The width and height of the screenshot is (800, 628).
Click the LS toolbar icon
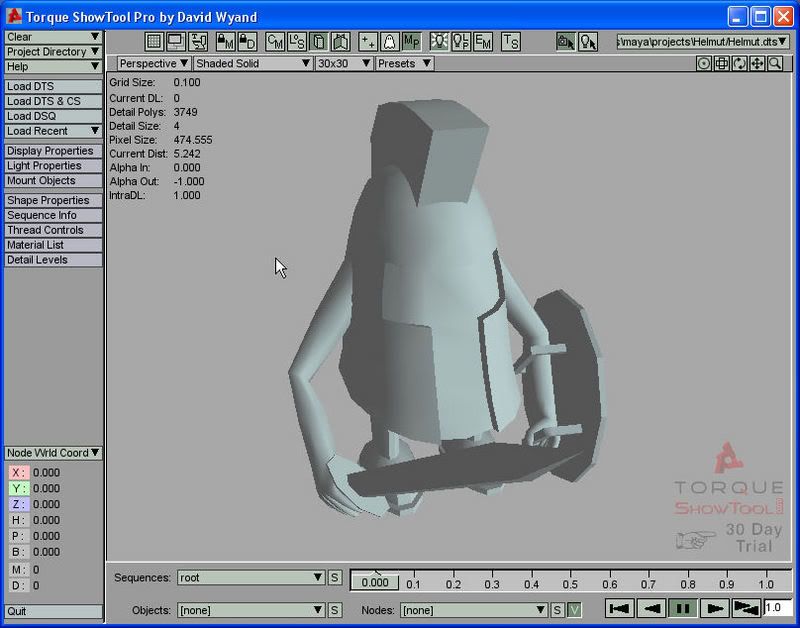click(297, 42)
